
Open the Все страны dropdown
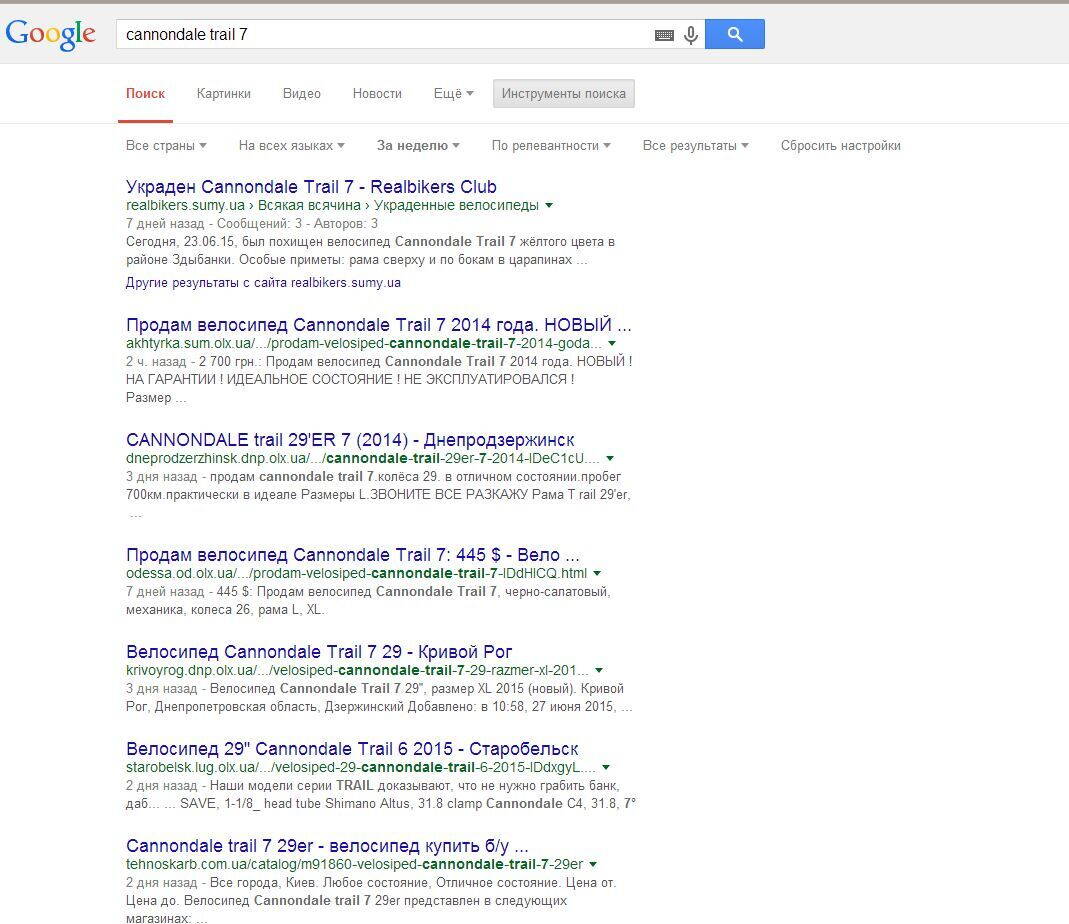coord(166,145)
